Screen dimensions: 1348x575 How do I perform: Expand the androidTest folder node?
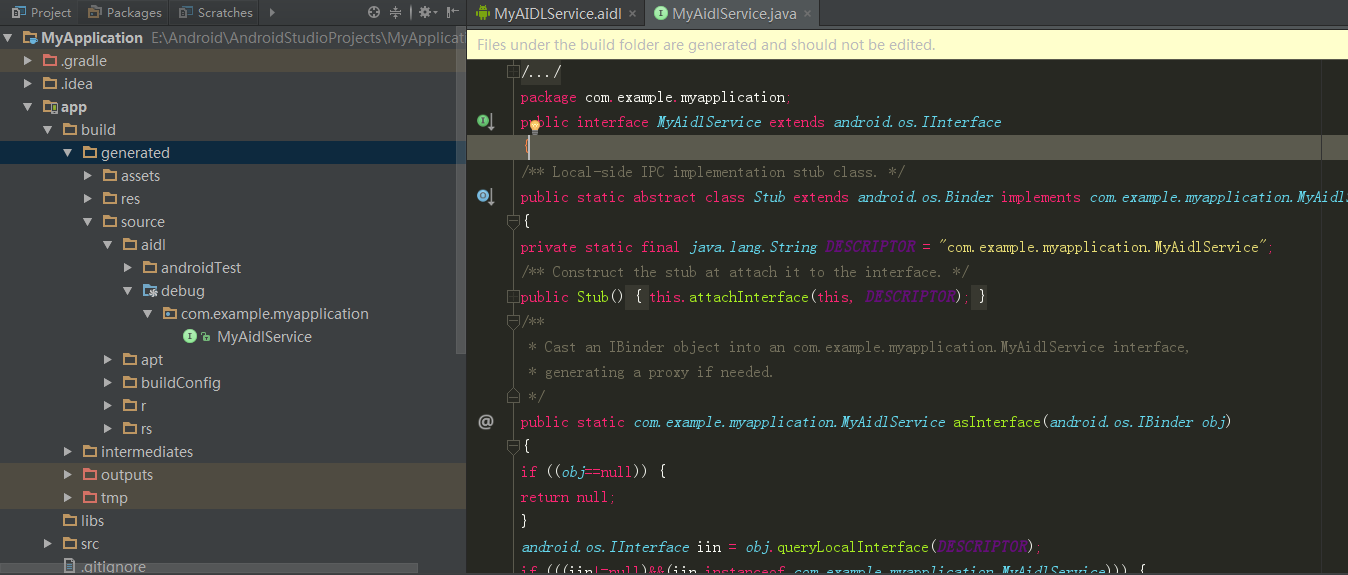128,268
